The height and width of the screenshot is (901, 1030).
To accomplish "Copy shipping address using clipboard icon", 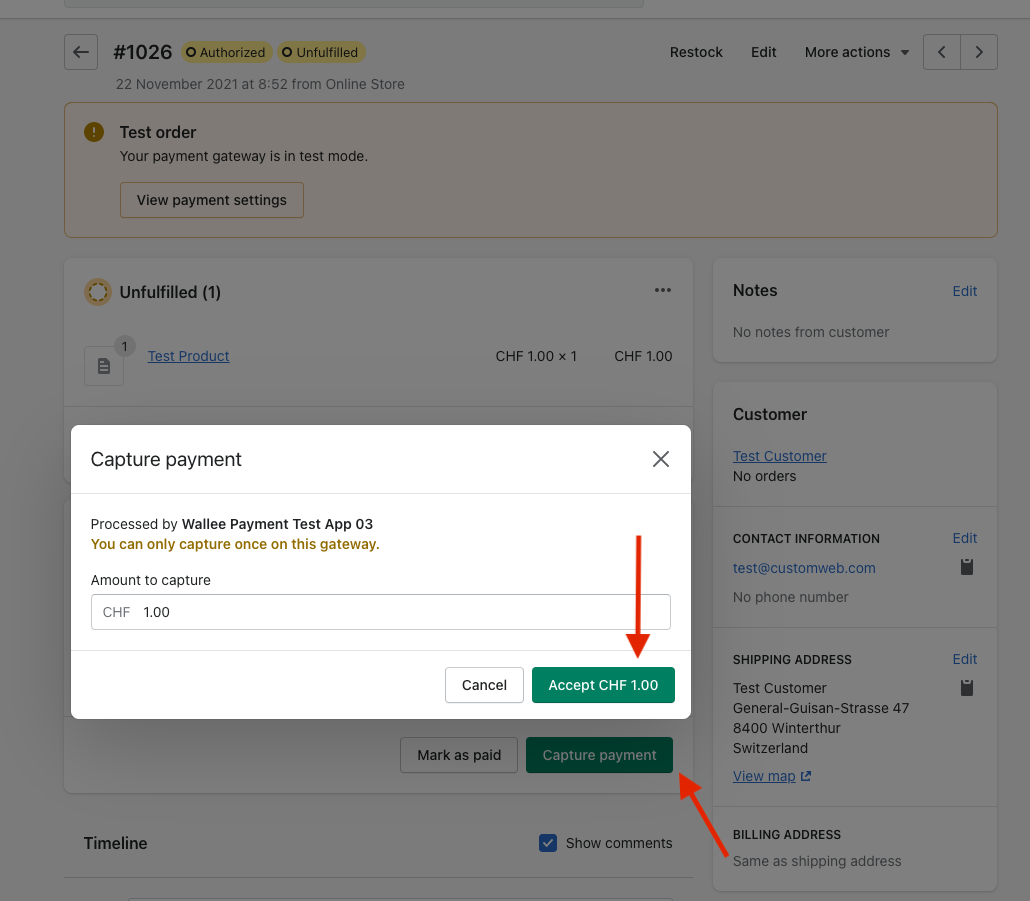I will click(x=966, y=688).
